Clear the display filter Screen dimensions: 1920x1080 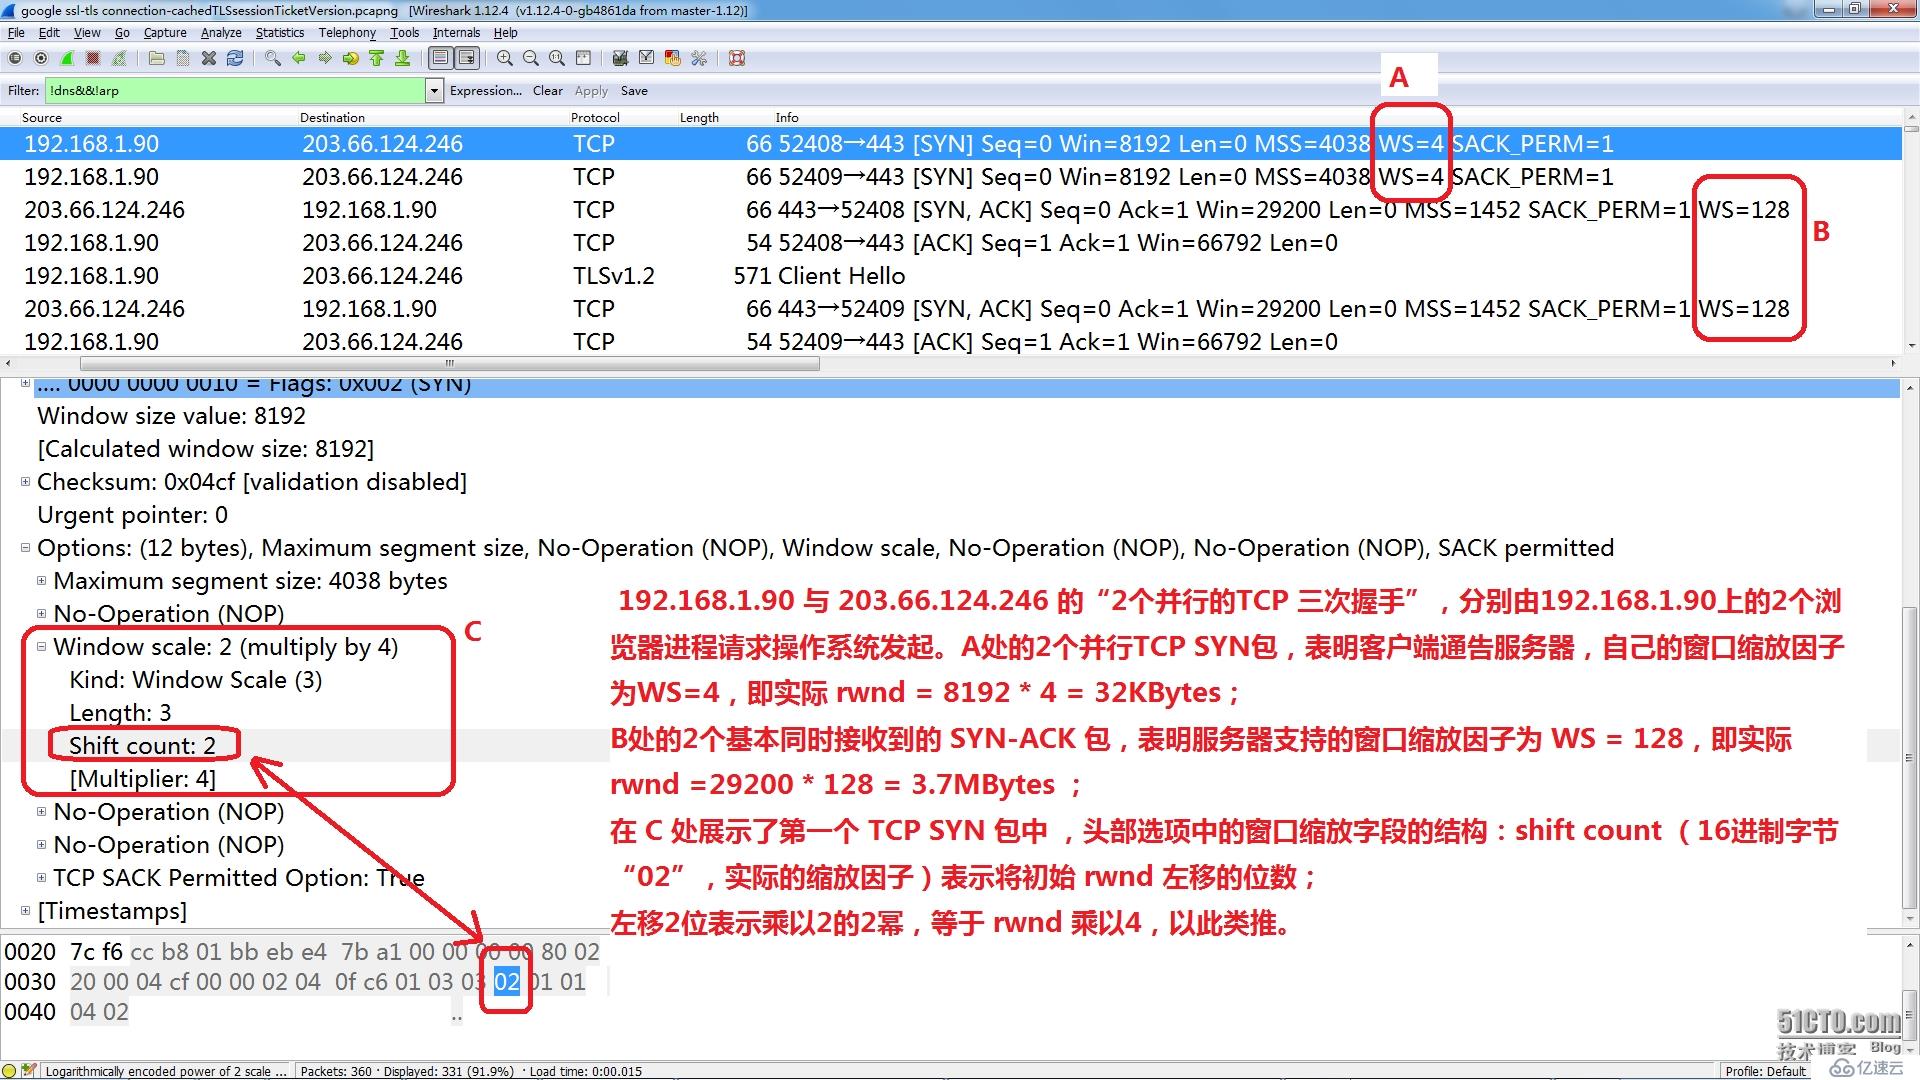click(x=548, y=91)
